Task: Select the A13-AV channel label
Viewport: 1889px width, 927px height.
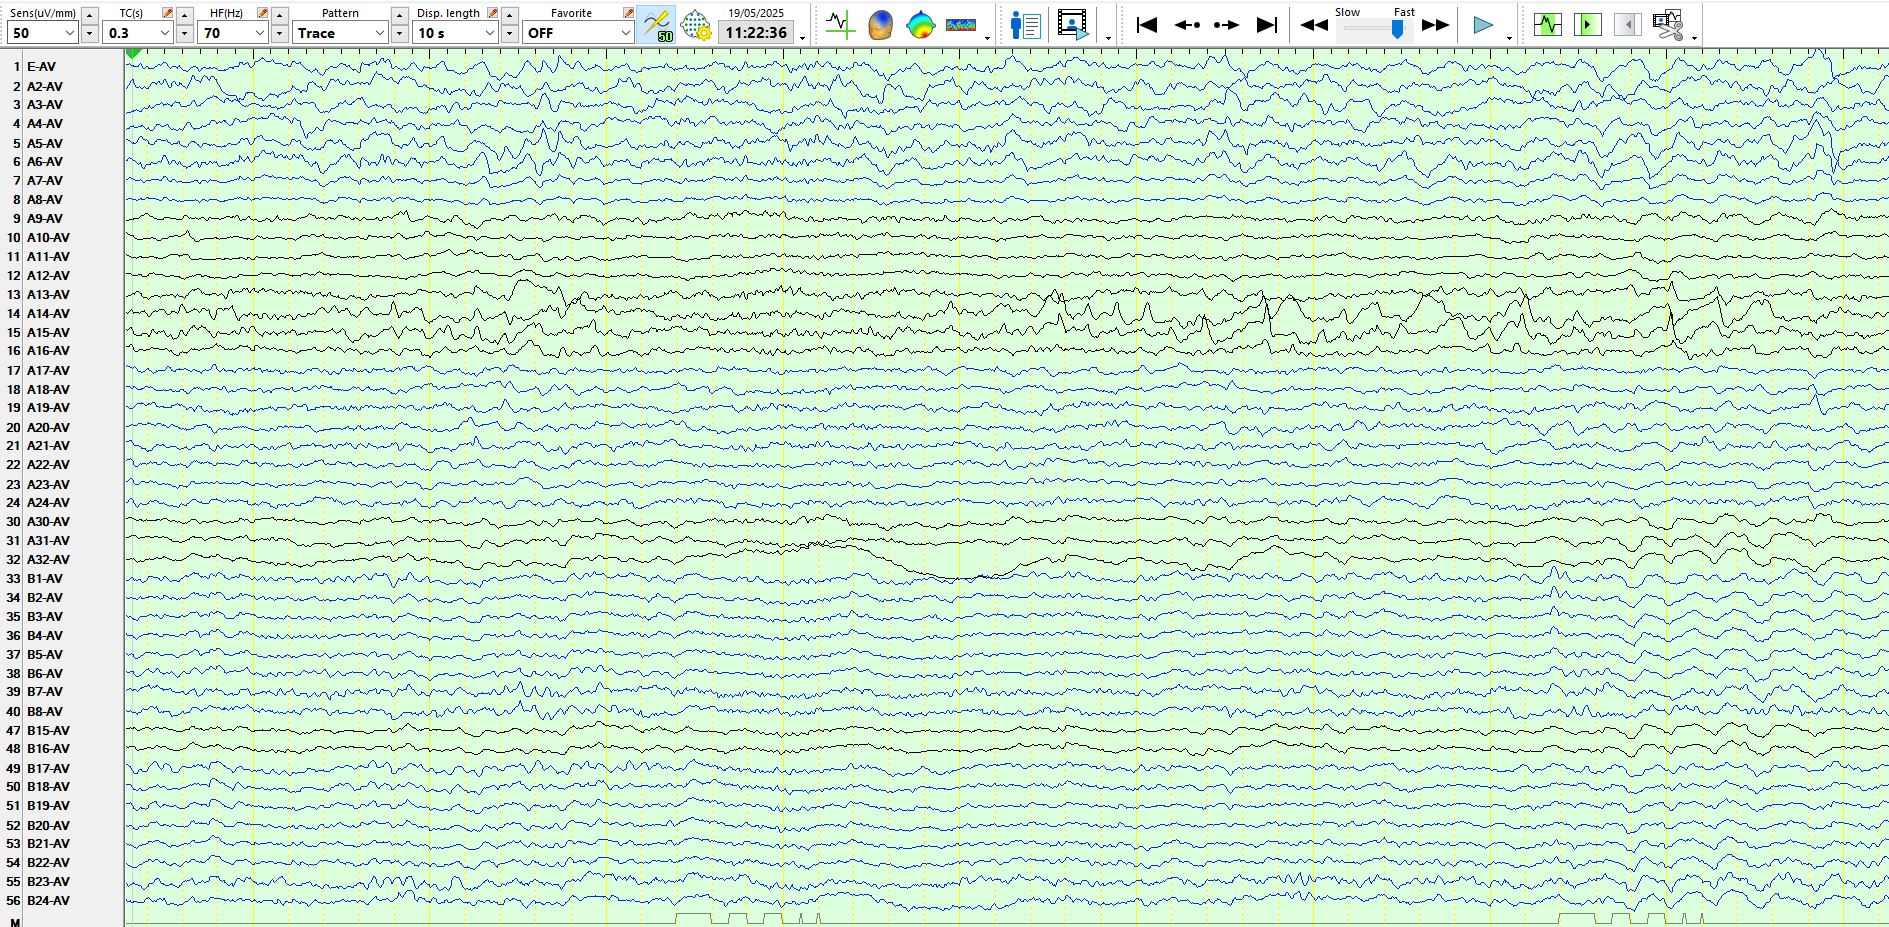Action: tap(48, 295)
